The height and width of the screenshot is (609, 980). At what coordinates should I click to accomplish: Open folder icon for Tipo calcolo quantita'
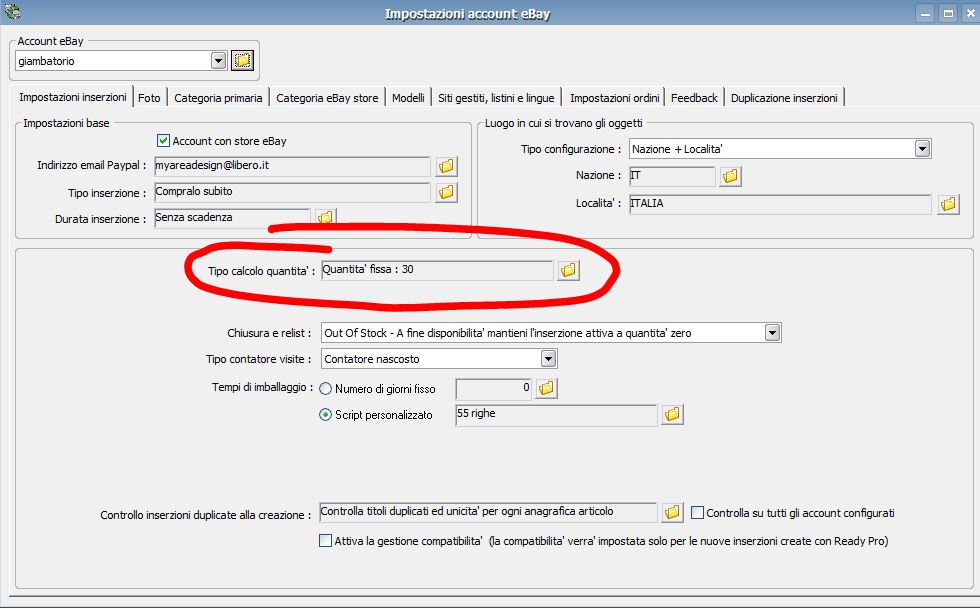(568, 270)
